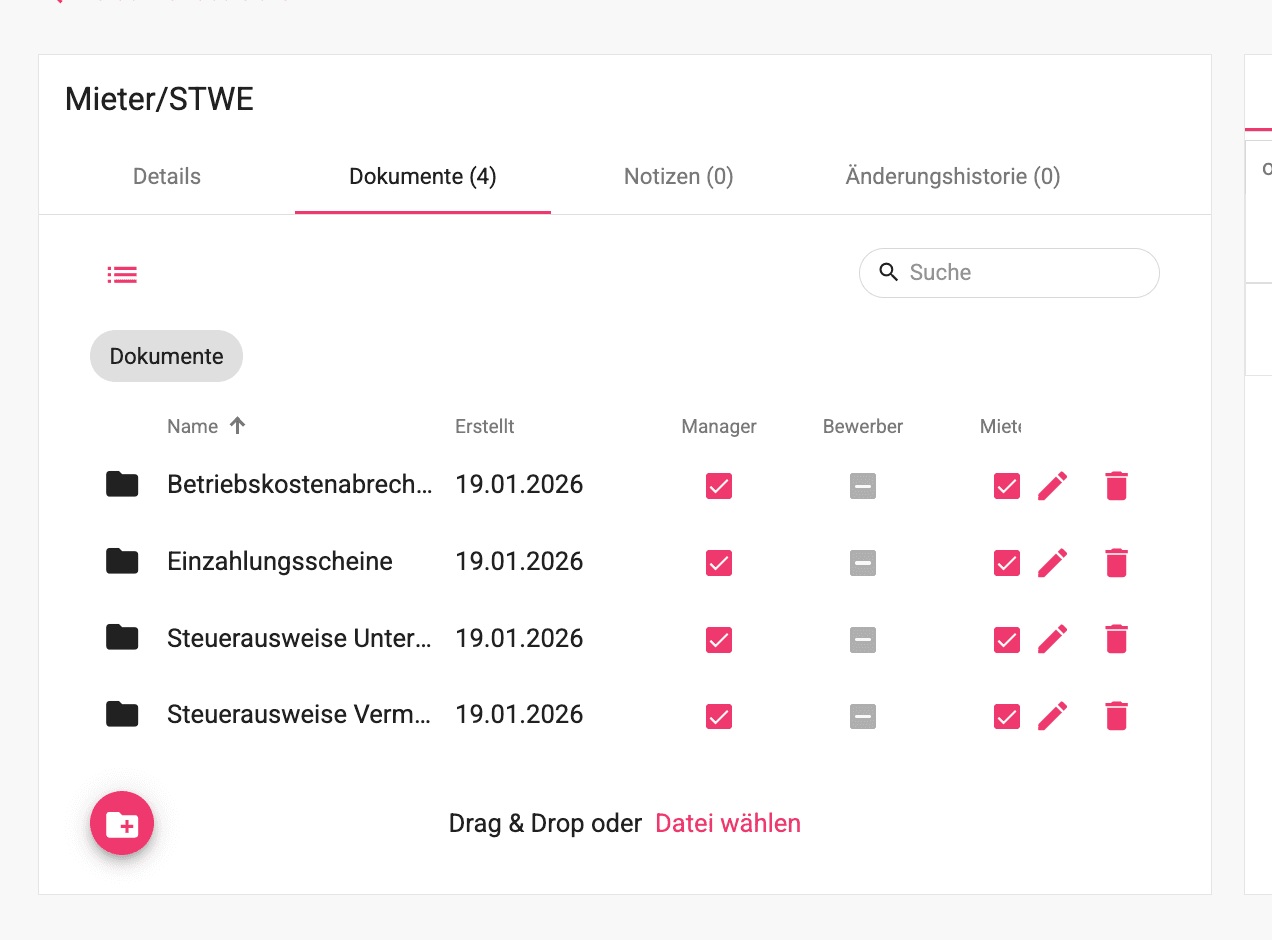Click the pencil icon for Steuerausweise Verm…

(1053, 716)
